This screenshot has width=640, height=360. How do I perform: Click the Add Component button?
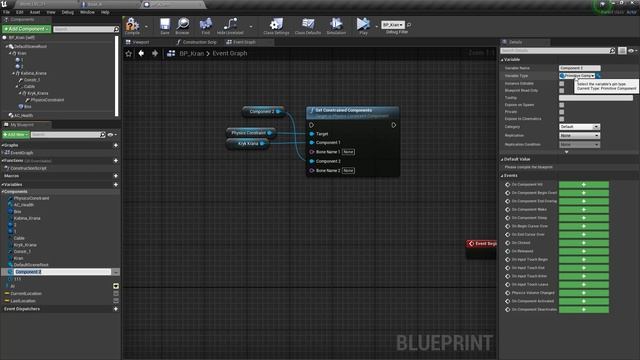click(27, 29)
